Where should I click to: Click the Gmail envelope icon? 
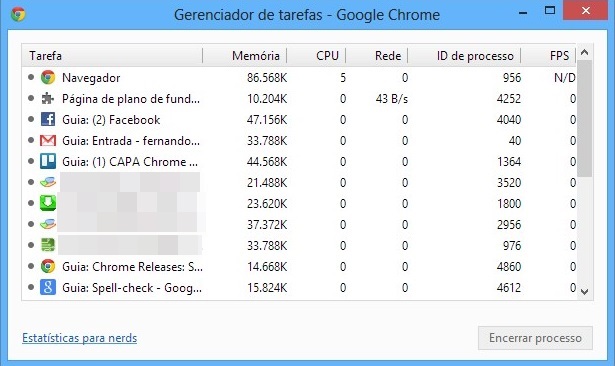coord(48,141)
